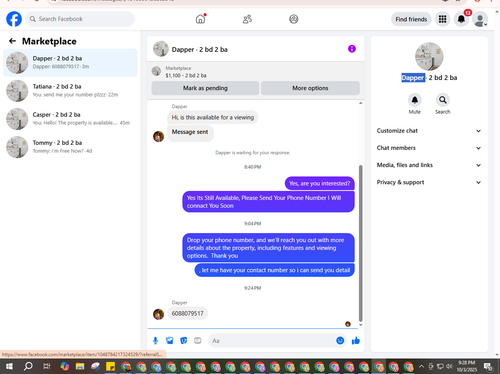Open the Dapper - 2 bd 2 ba conversation

70,62
